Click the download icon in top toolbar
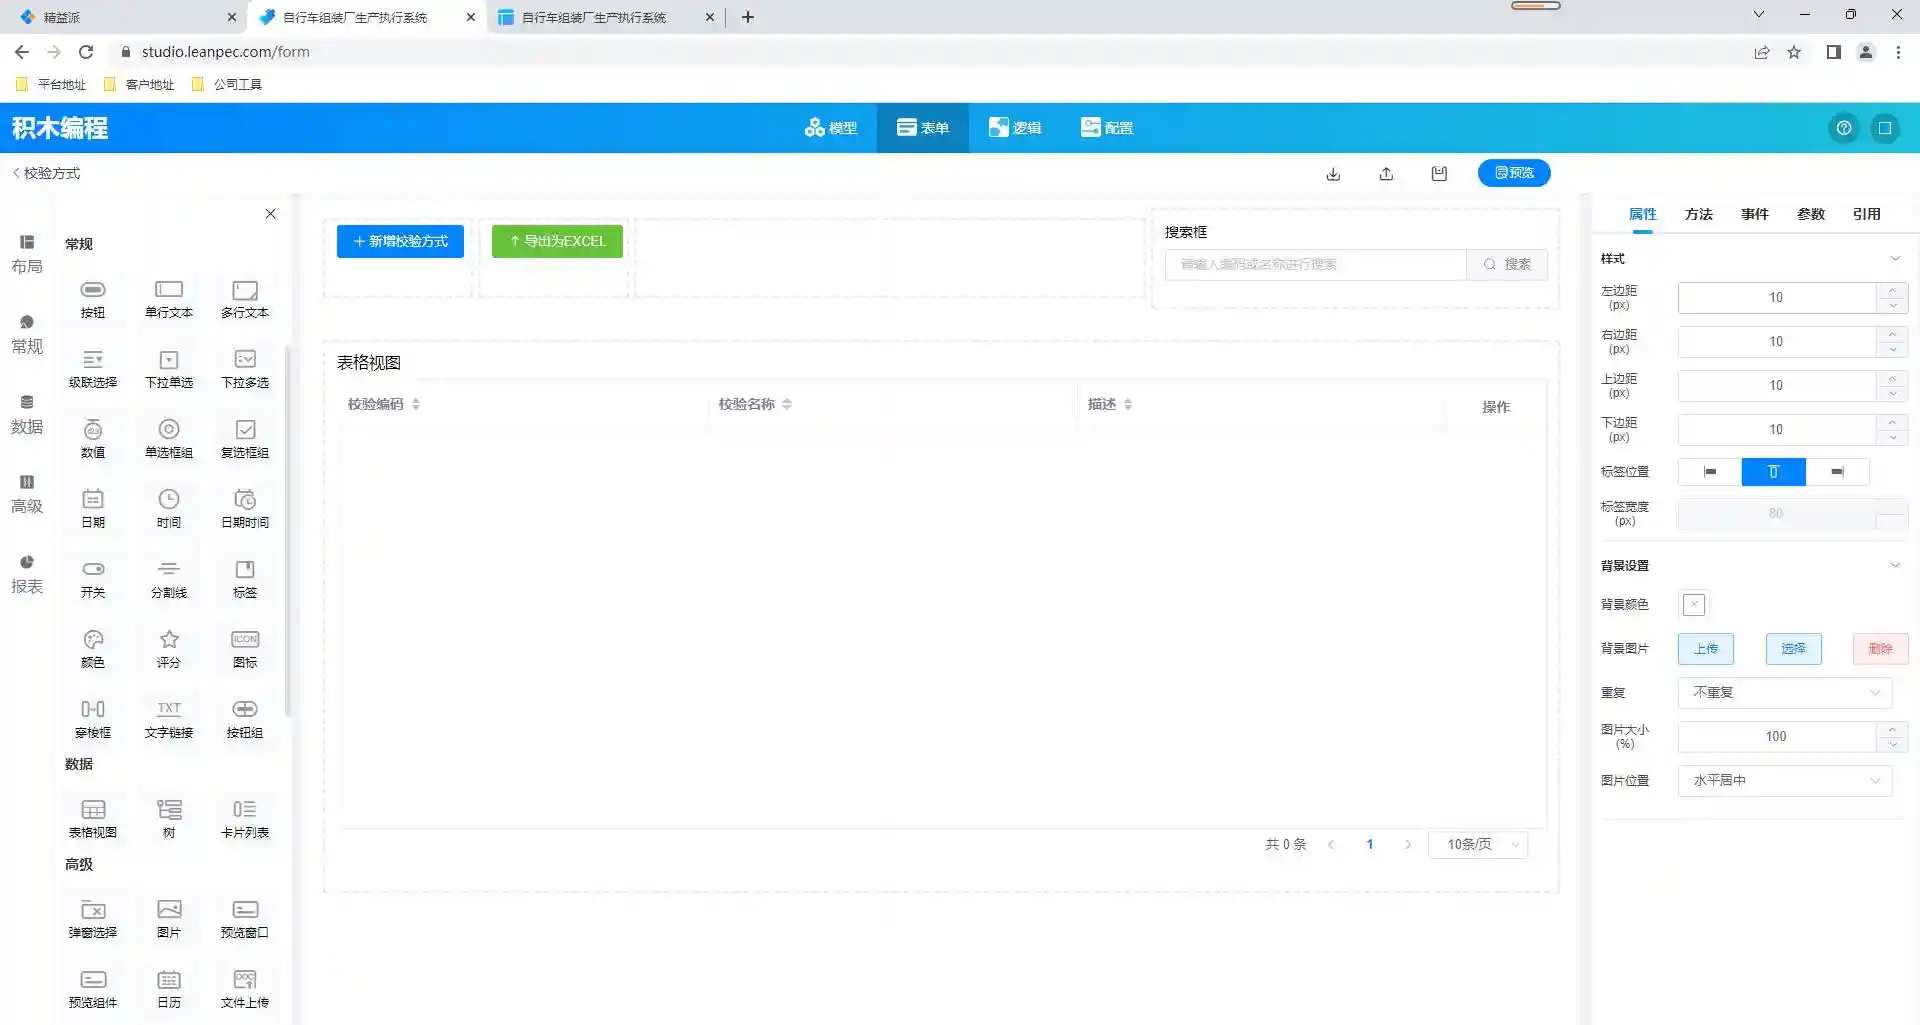 pos(1333,174)
